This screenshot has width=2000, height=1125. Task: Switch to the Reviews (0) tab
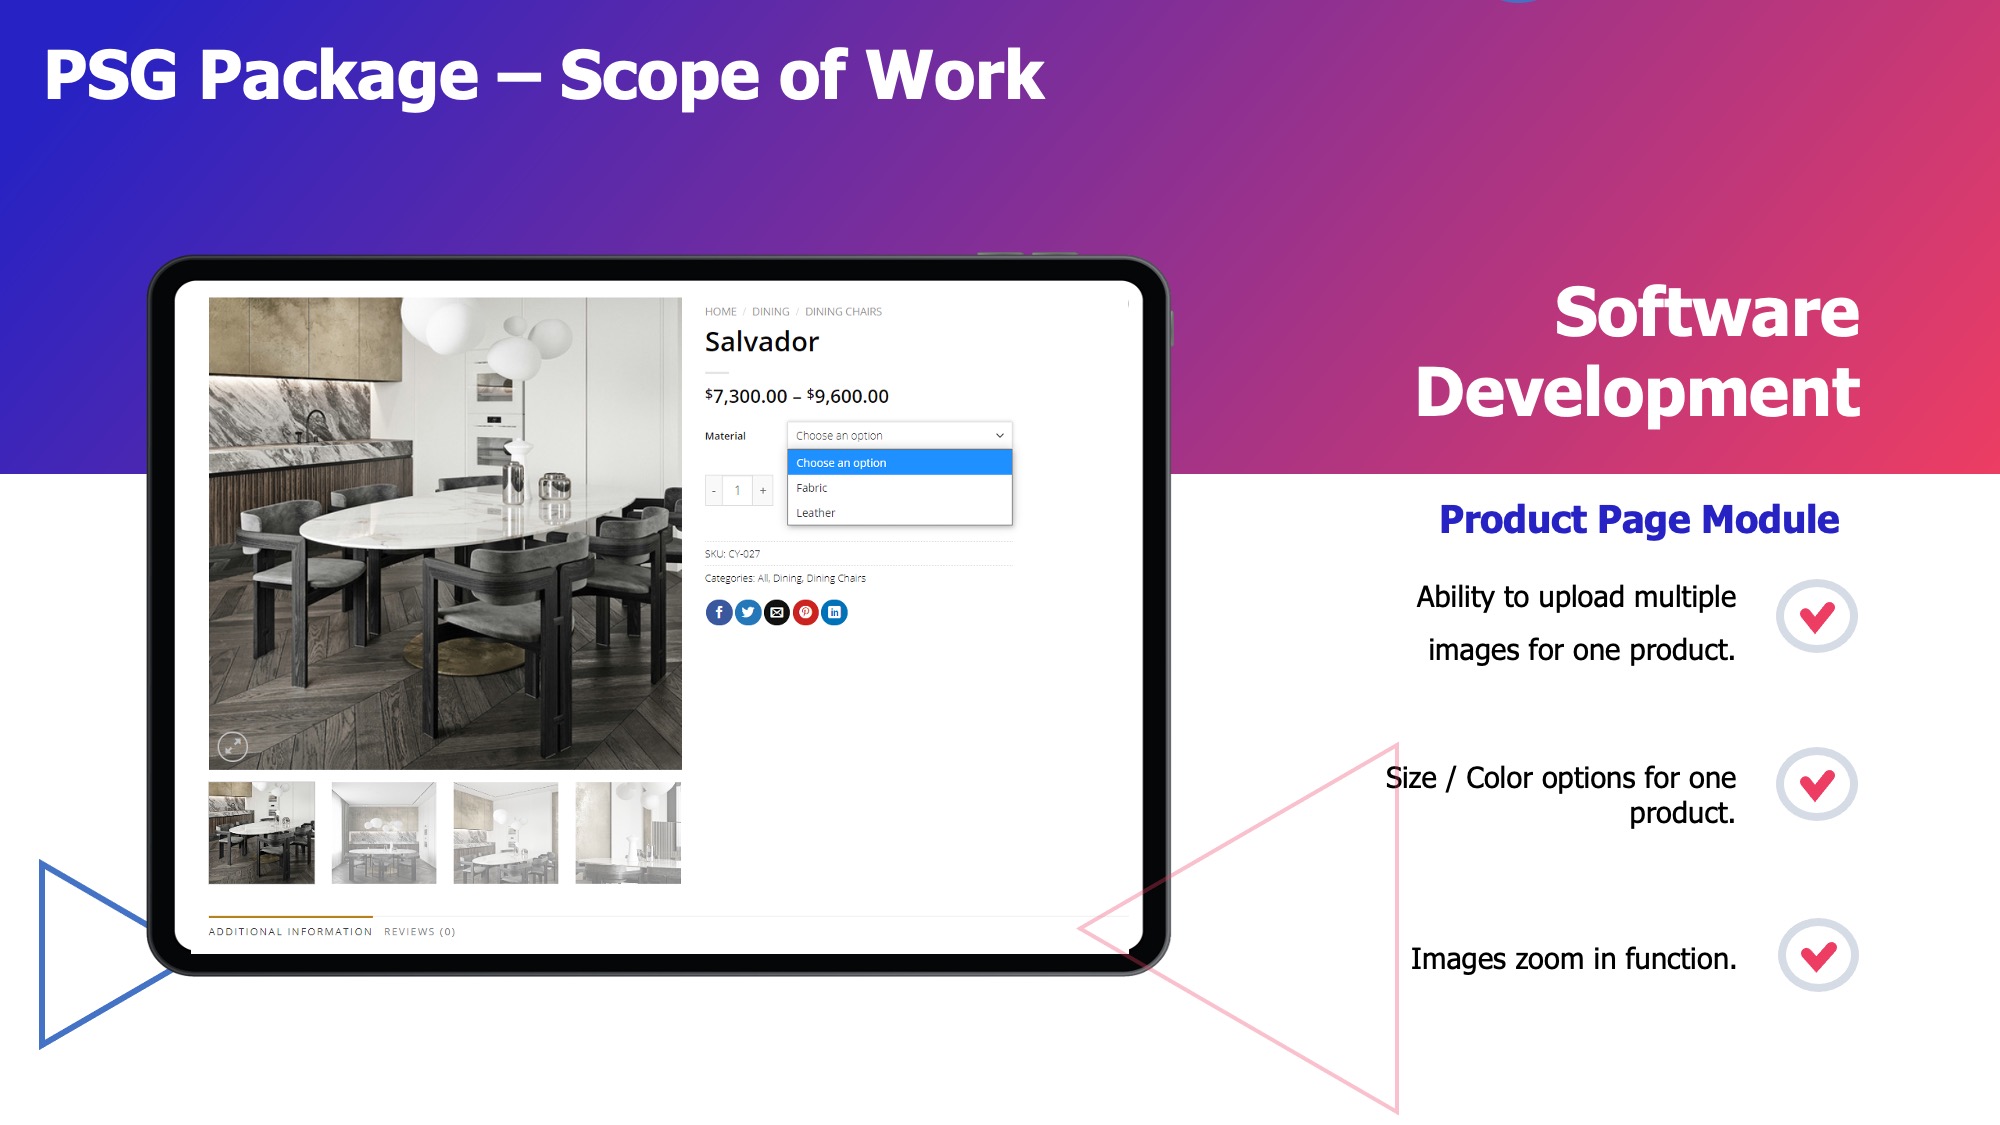click(420, 931)
